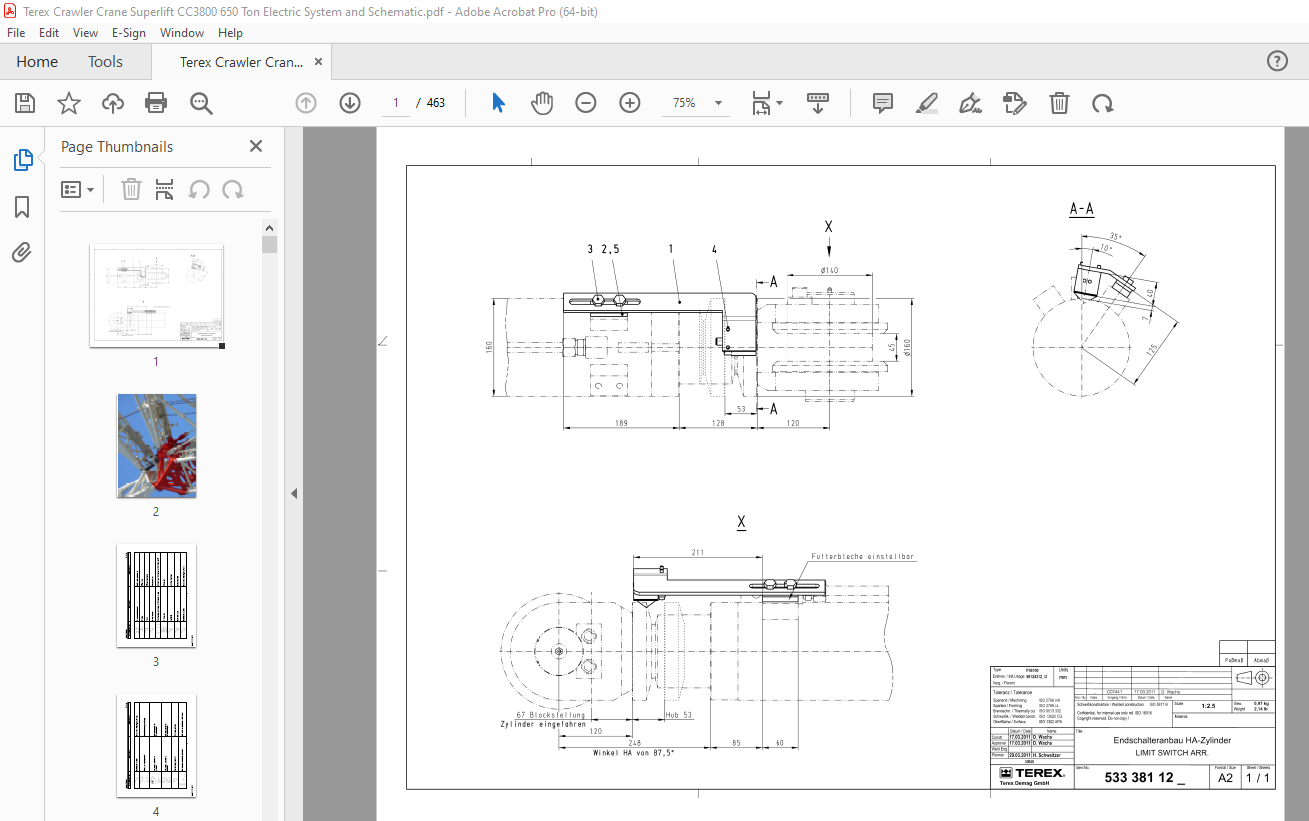Click the 'Page Thumbnails' panel title
The width and height of the screenshot is (1309, 821).
(x=117, y=146)
